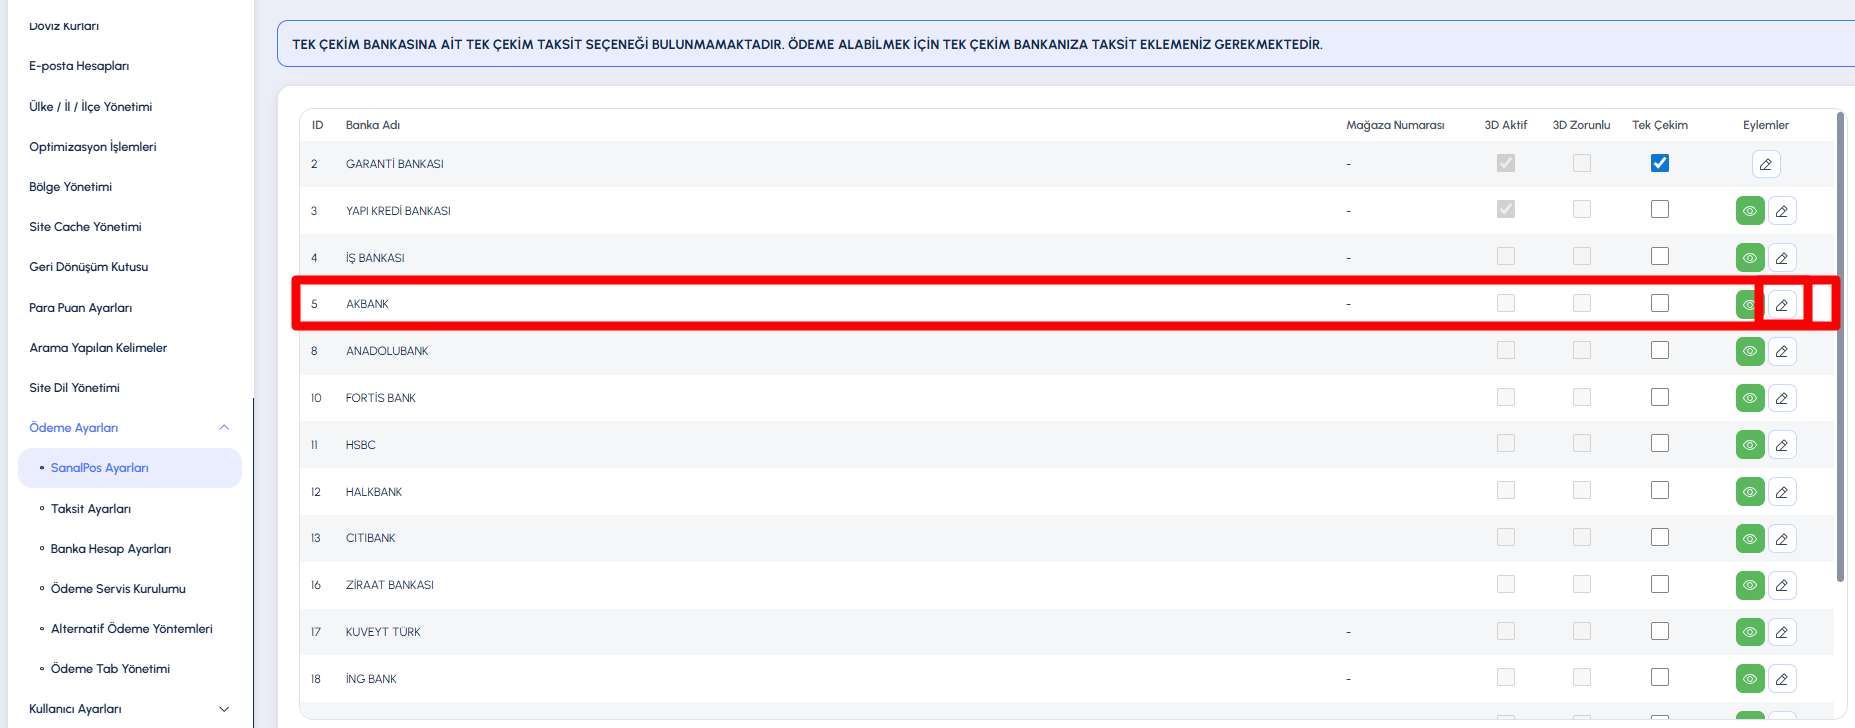The image size is (1855, 728).
Task: Open Ödeme Tab Yönetimi submenu item
Action: click(x=110, y=669)
